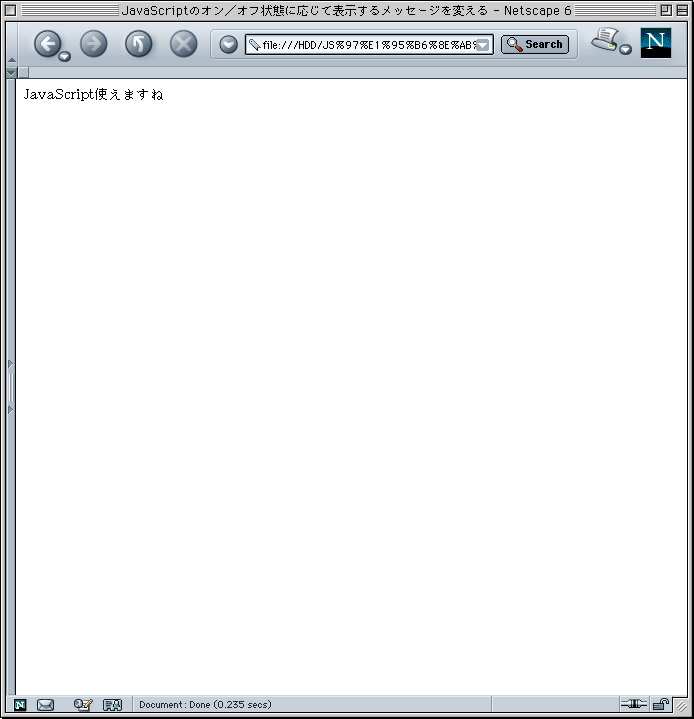Click the status text 'Document: Done (0.235 secs)'
694x719 pixels.
[205, 704]
